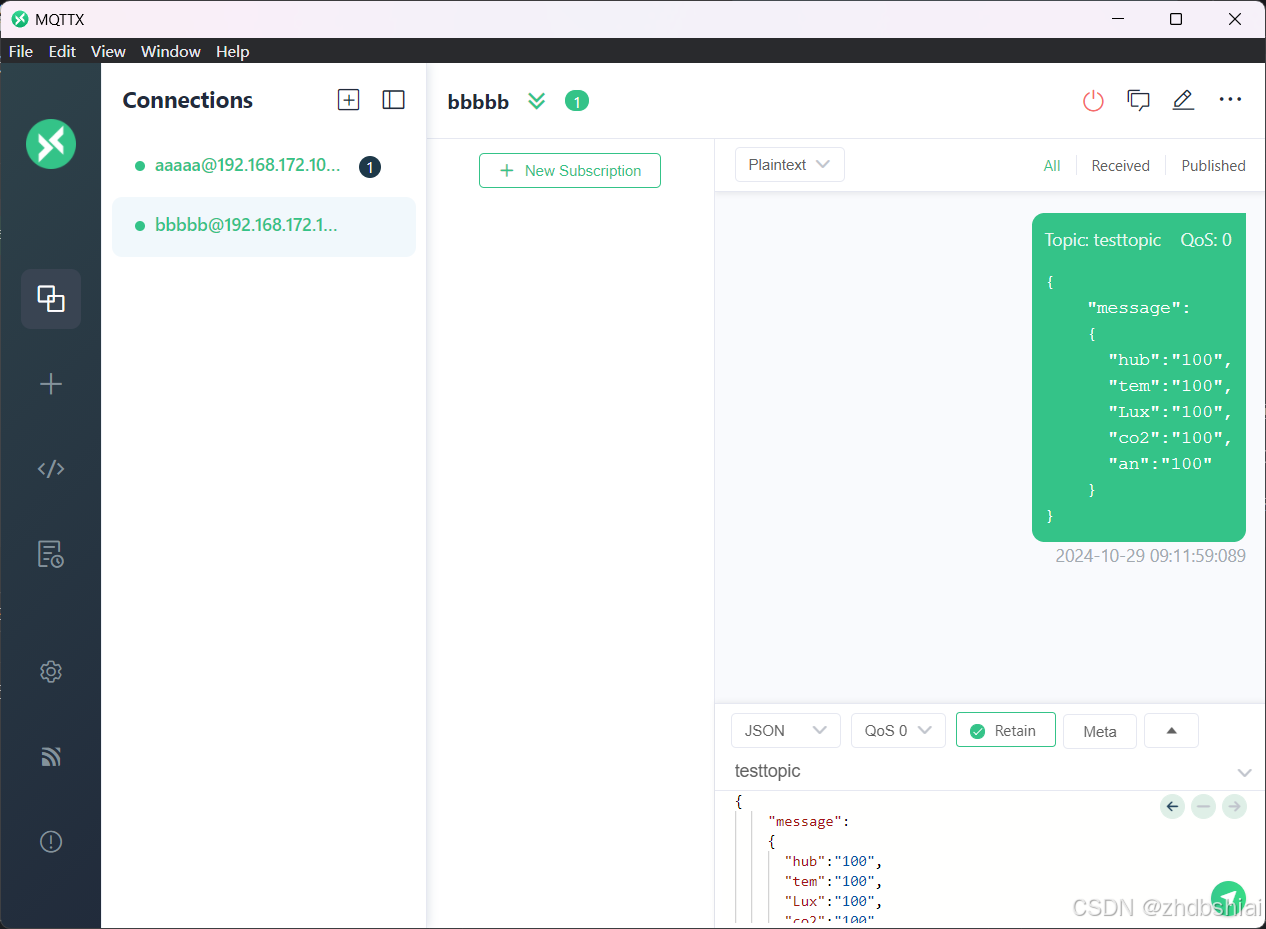Click "Topic: testtopic" in message bubble
1266x929 pixels.
pyautogui.click(x=1103, y=240)
